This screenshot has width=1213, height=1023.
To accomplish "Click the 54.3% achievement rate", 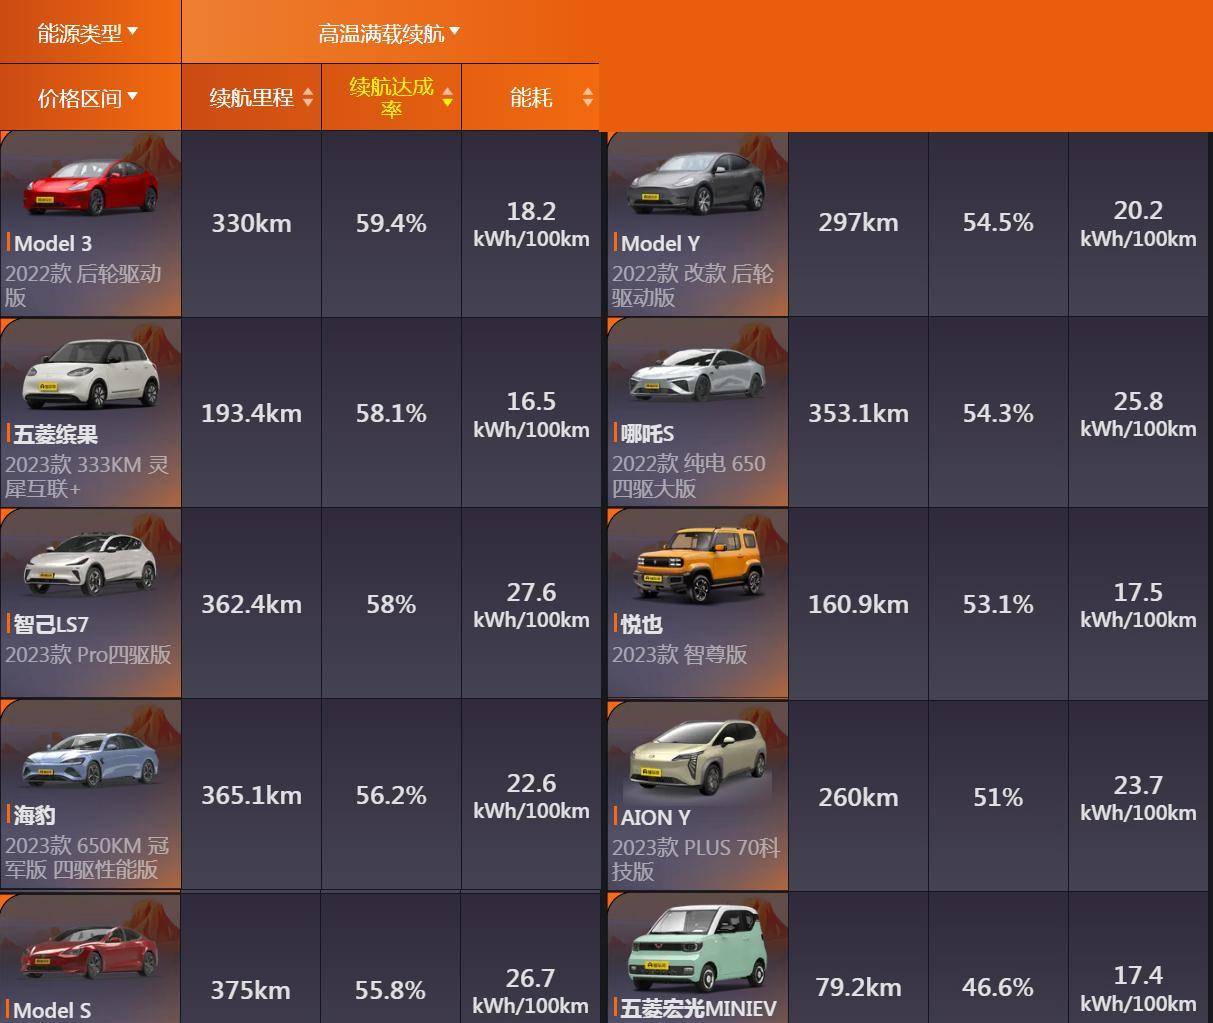I will tap(998, 413).
